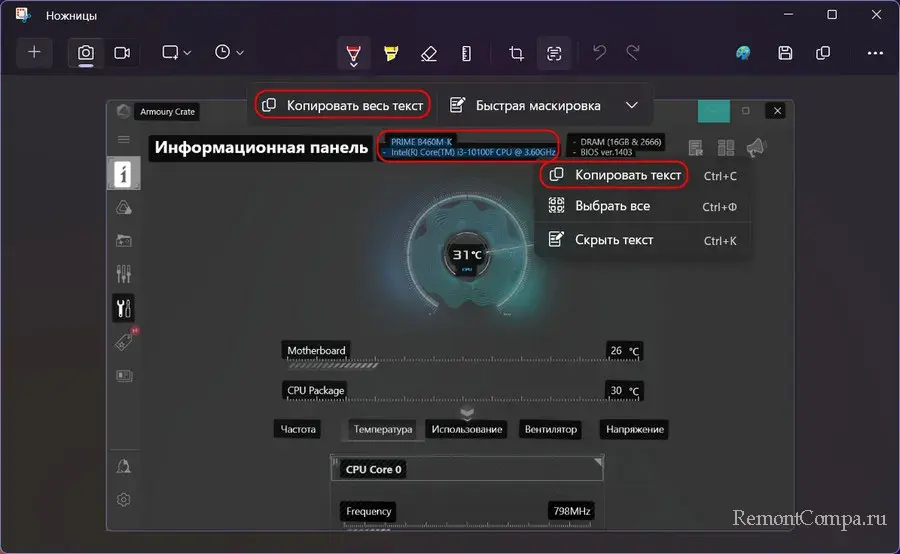Image resolution: width=900 pixels, height=554 pixels.
Task: Select the yellow highlighter tool
Action: (391, 53)
